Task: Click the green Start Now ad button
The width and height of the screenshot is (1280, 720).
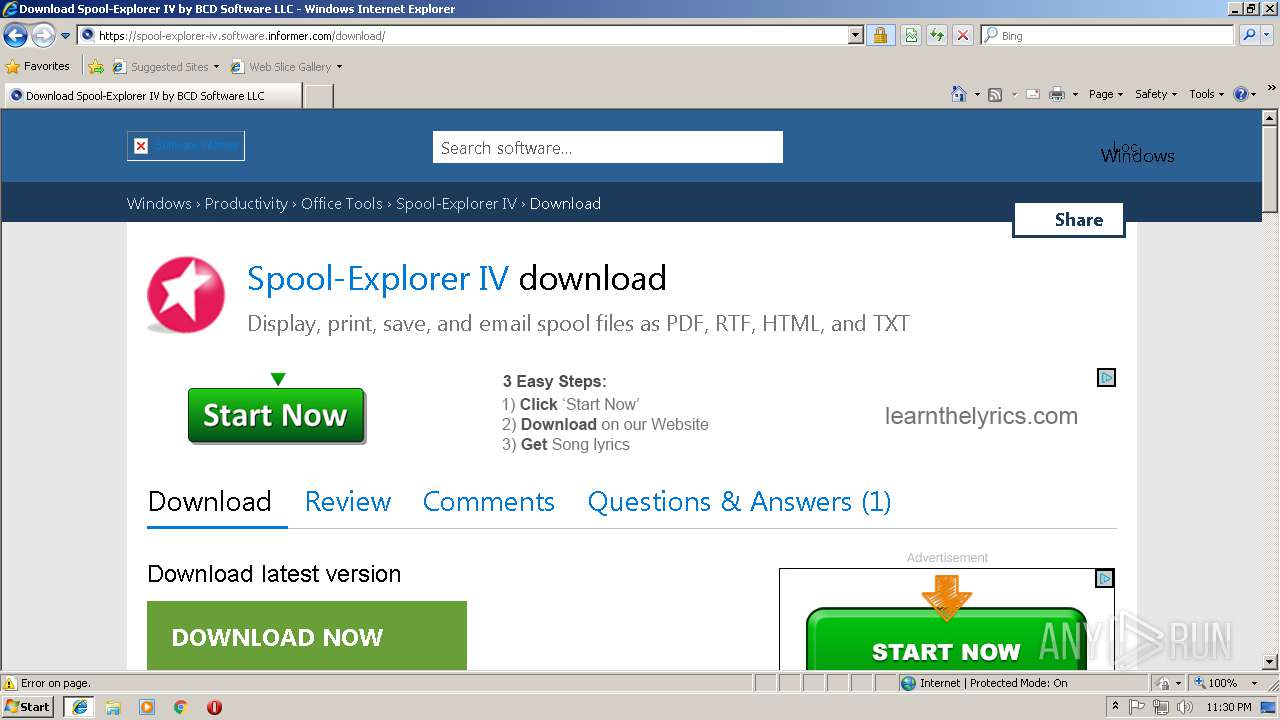Action: (x=276, y=415)
